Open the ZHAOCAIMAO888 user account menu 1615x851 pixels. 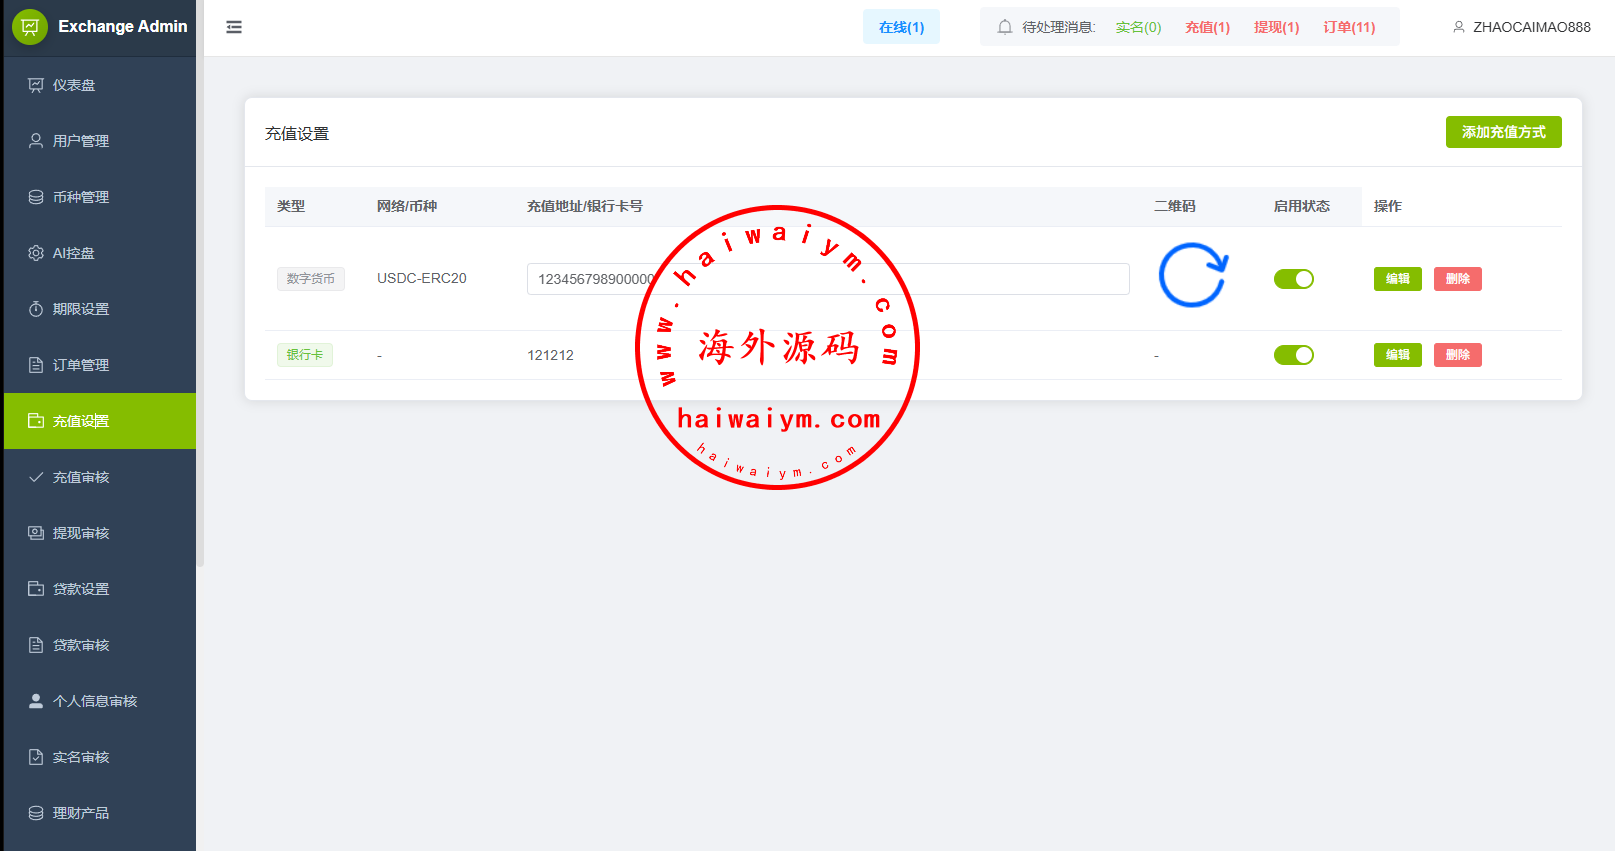1521,27
